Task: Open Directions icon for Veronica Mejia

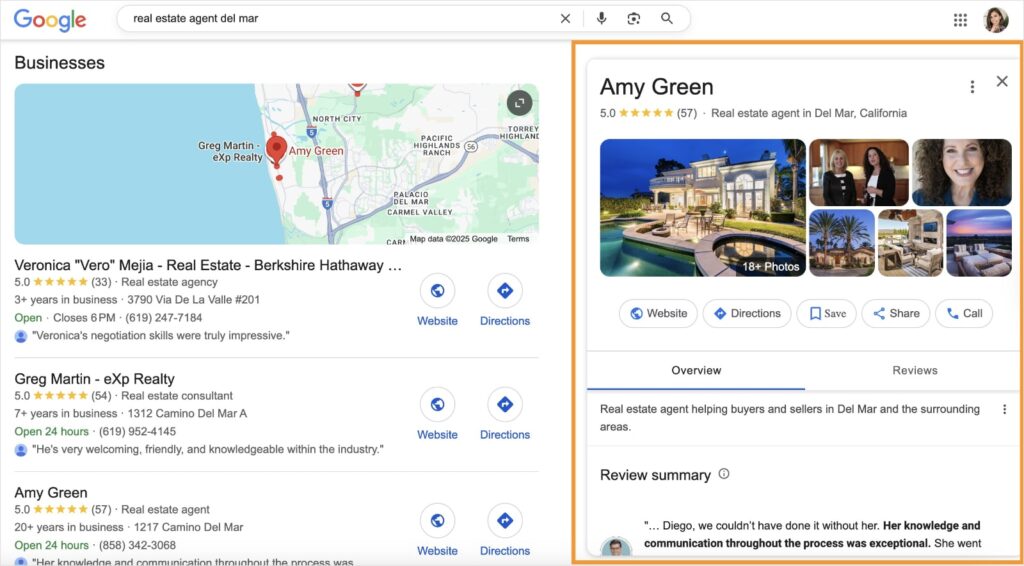Action: coord(505,291)
